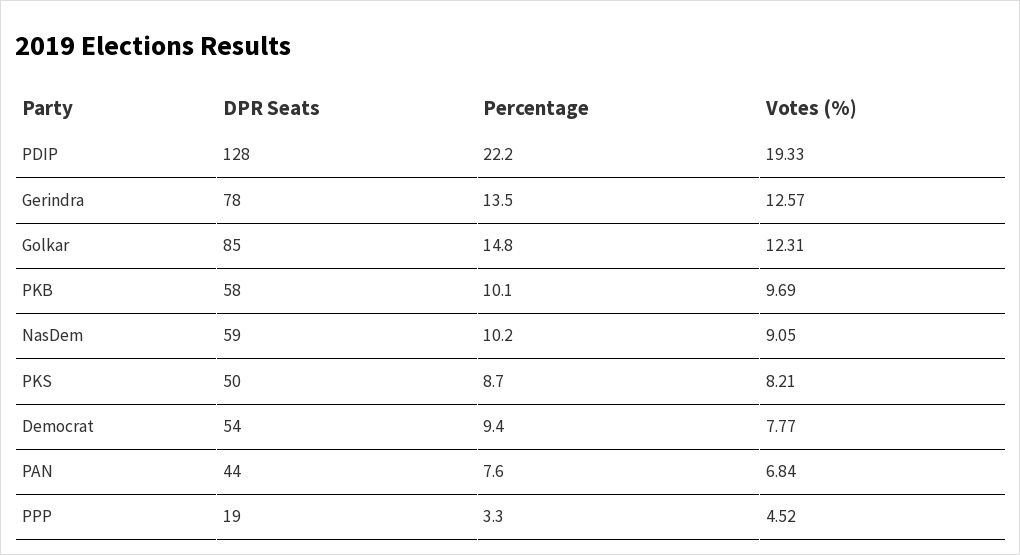
Task: Click PDIP's 128 seats value
Action: tap(236, 154)
